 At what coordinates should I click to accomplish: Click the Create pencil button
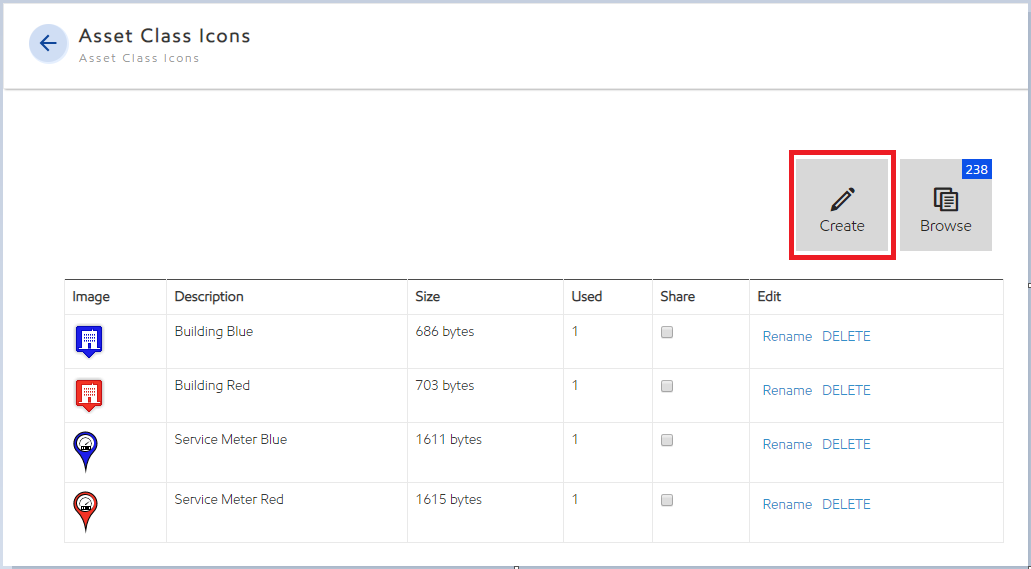point(841,206)
